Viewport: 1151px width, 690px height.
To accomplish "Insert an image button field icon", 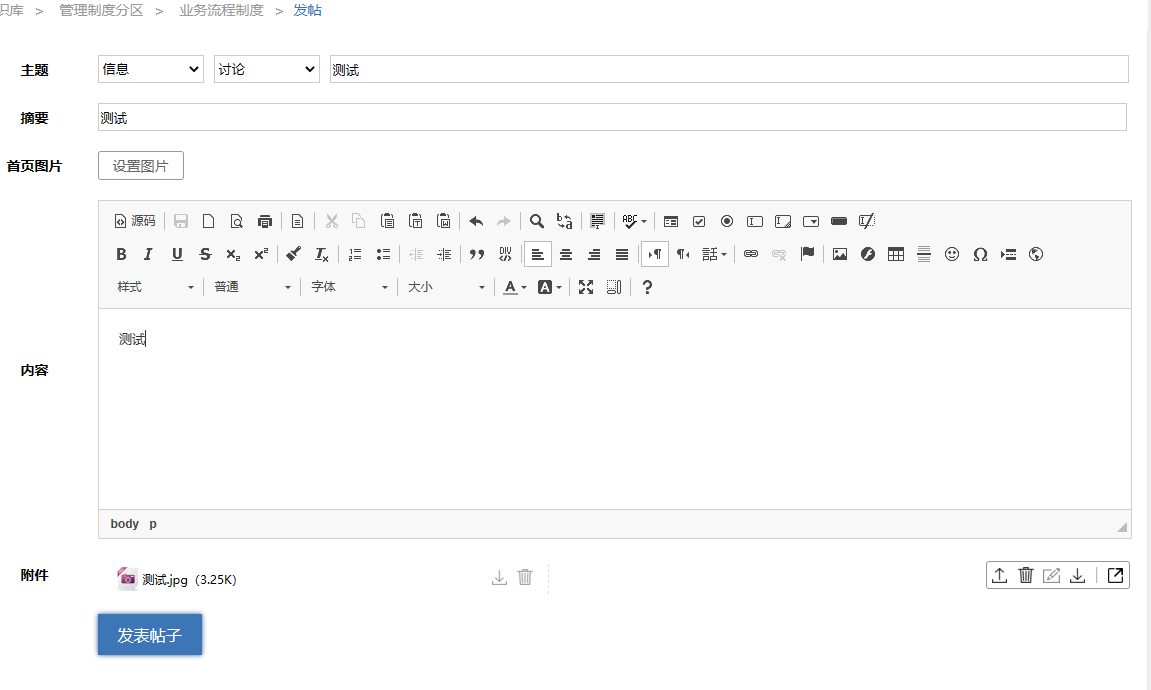I will [867, 221].
